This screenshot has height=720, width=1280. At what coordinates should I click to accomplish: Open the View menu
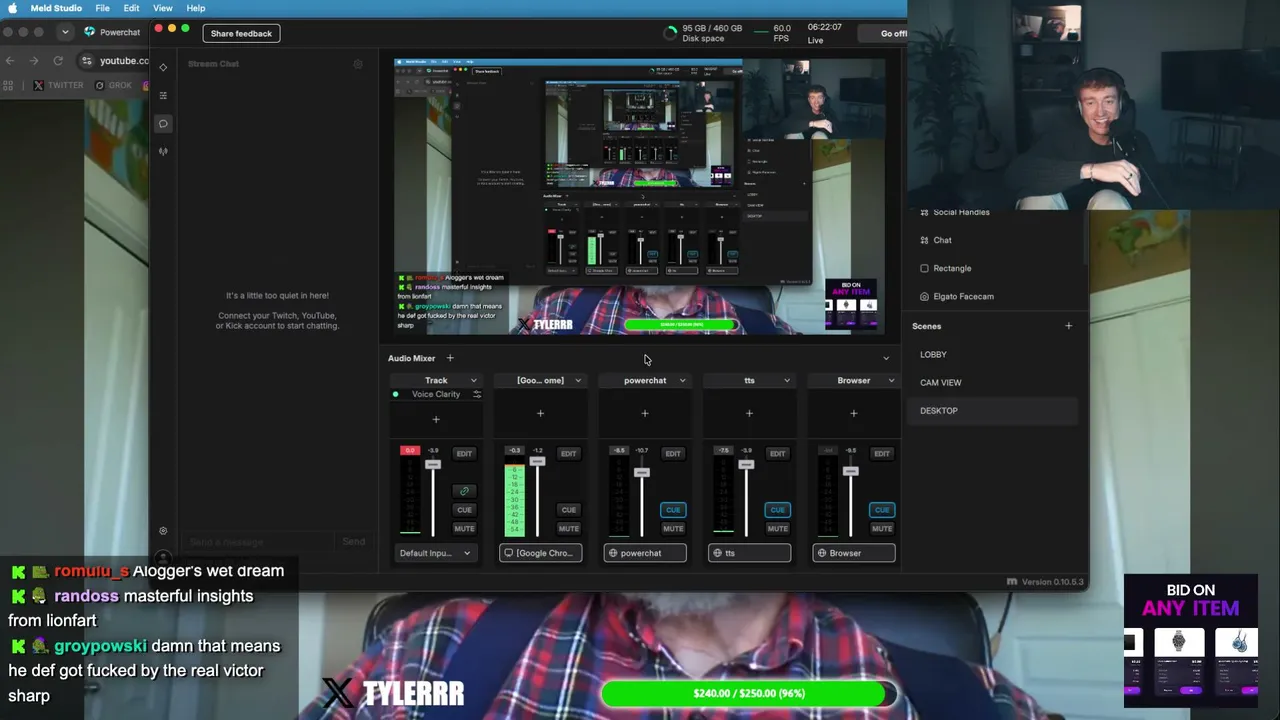163,8
